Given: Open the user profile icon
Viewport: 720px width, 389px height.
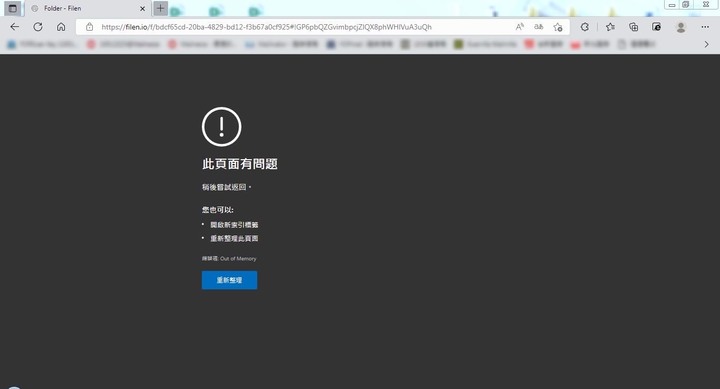Looking at the screenshot, I should 681,28.
